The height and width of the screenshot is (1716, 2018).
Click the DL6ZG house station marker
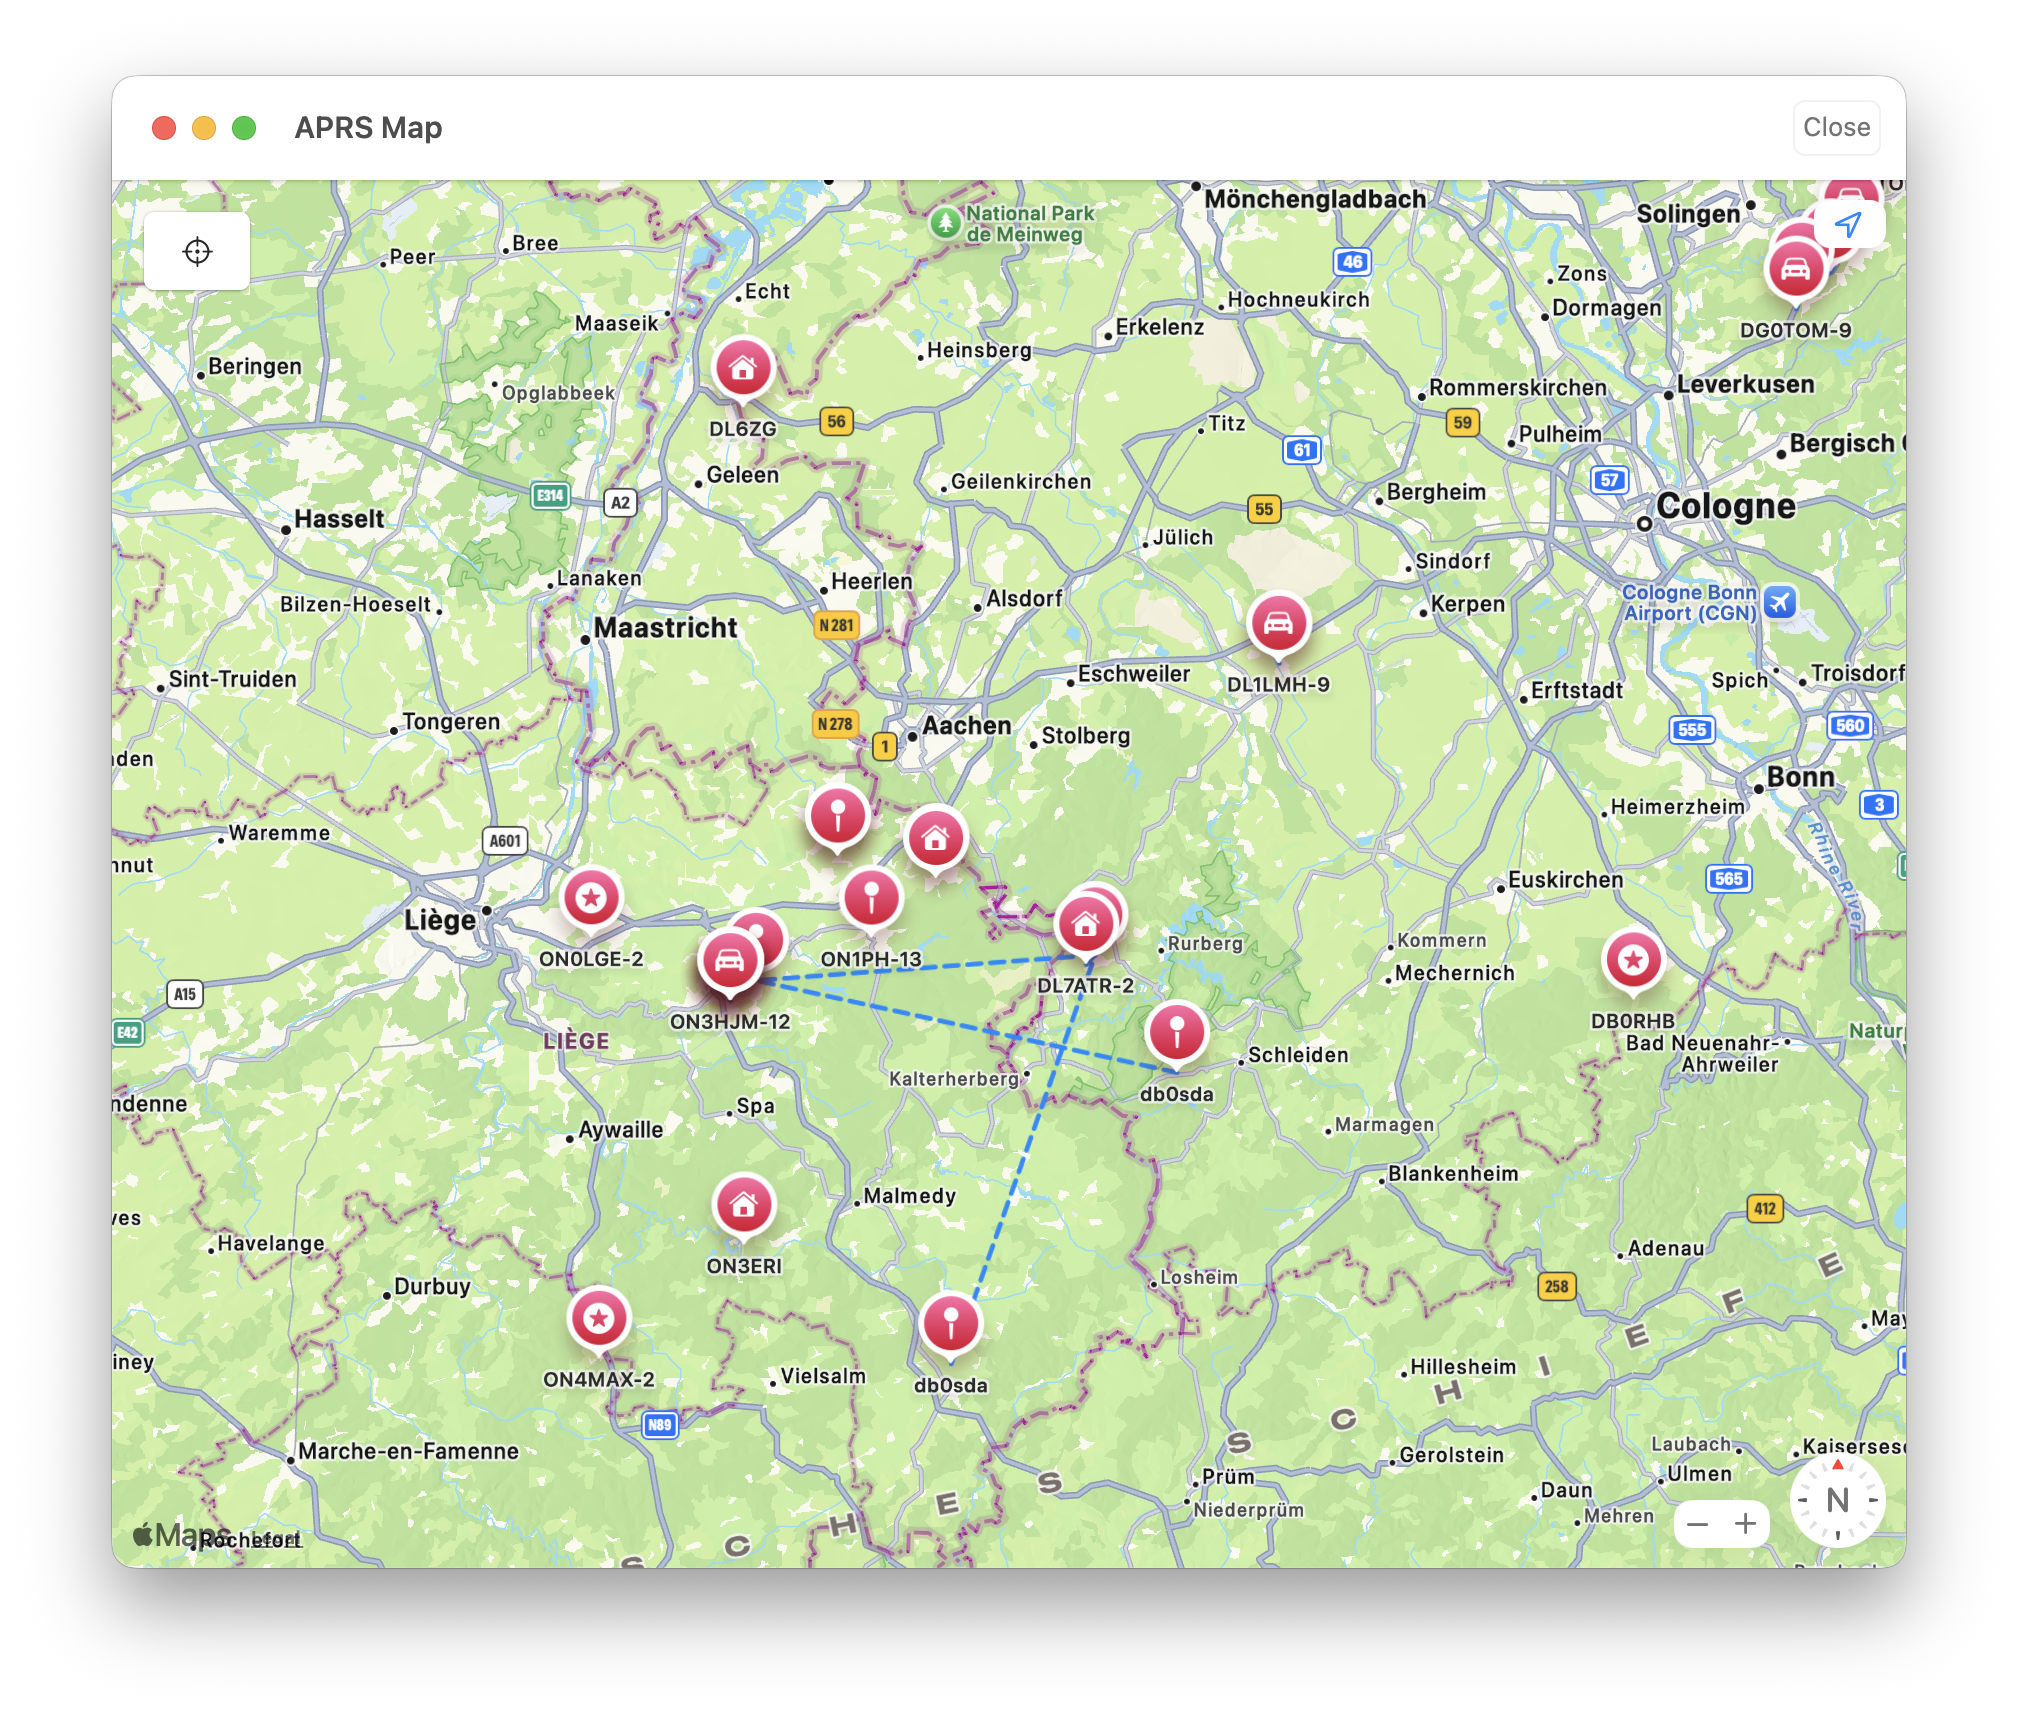[x=743, y=368]
